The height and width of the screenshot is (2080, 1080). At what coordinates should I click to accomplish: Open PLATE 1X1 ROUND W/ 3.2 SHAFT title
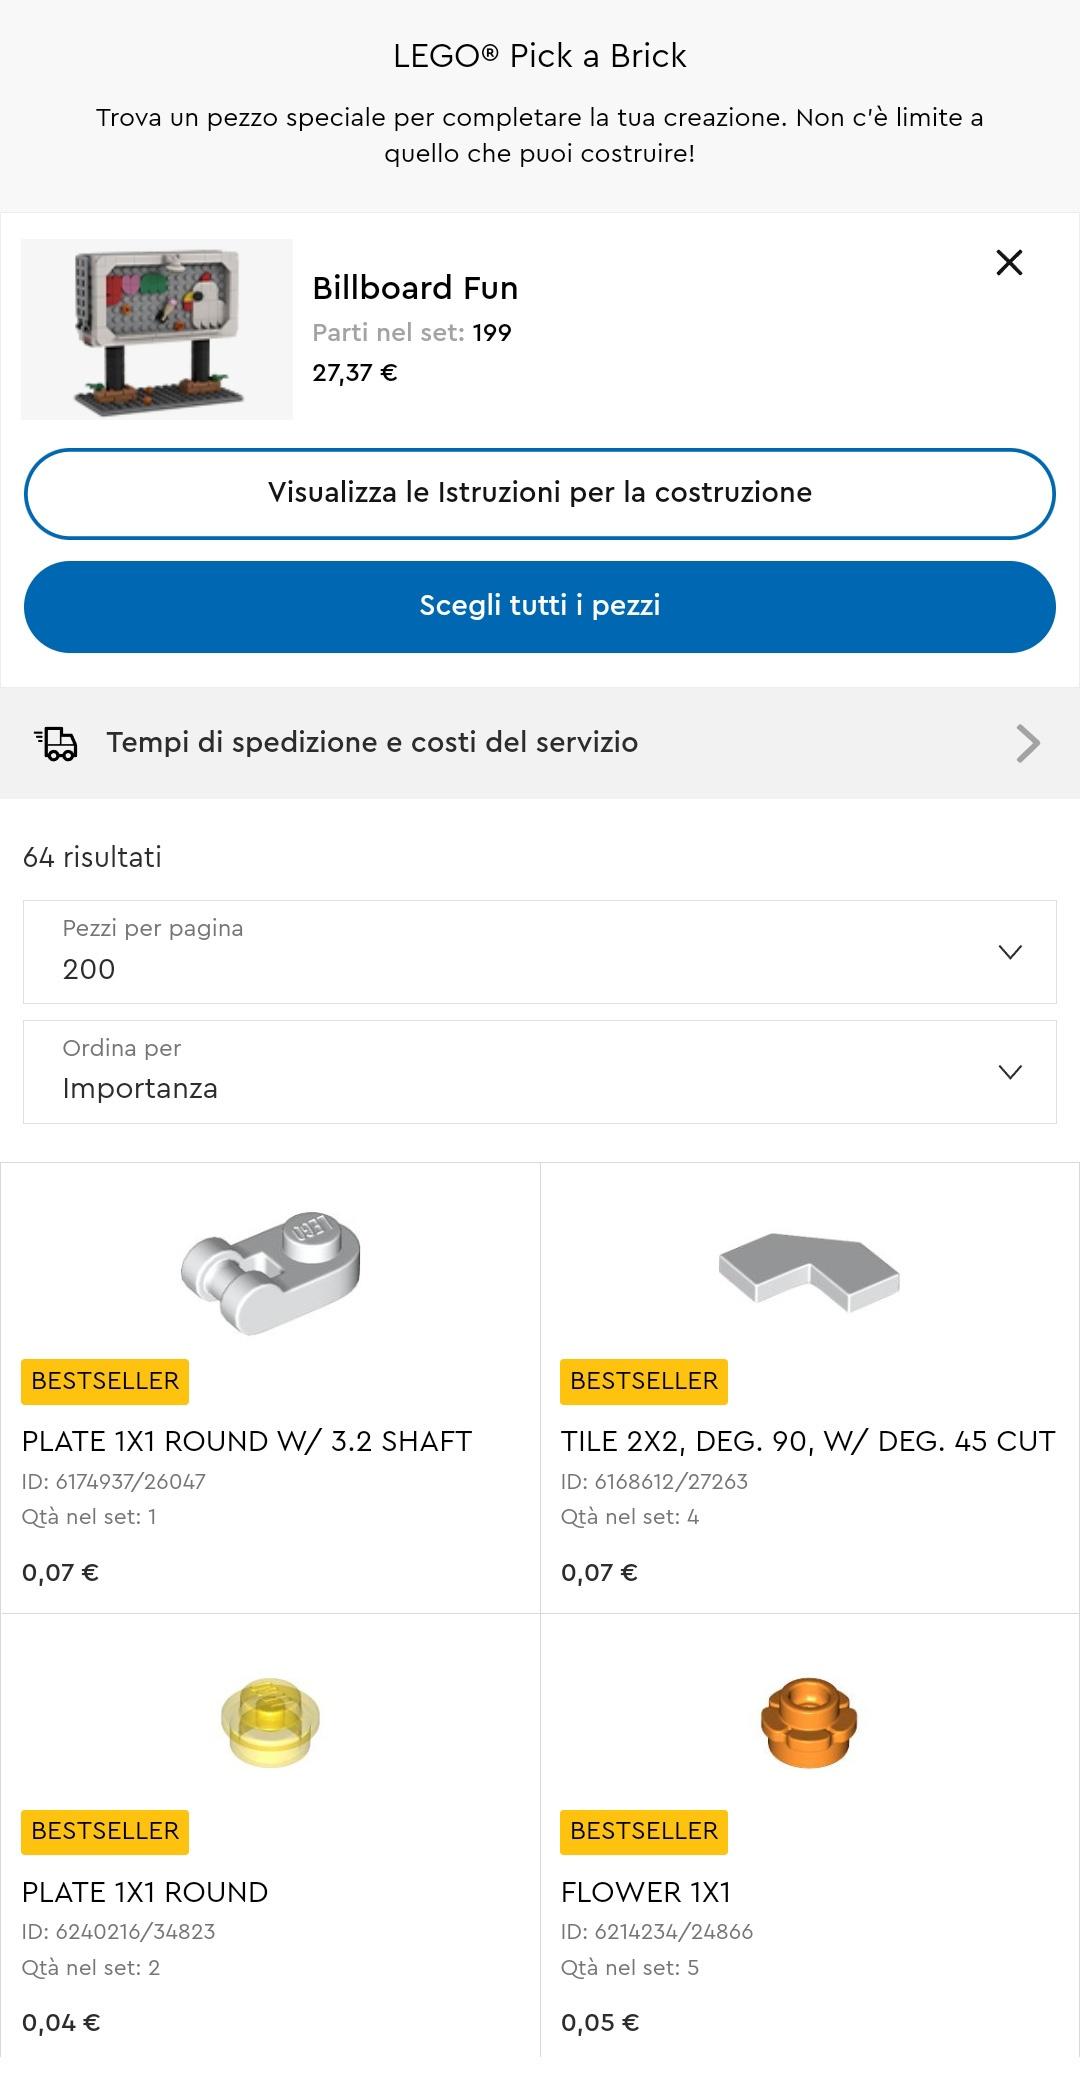[x=247, y=1441]
